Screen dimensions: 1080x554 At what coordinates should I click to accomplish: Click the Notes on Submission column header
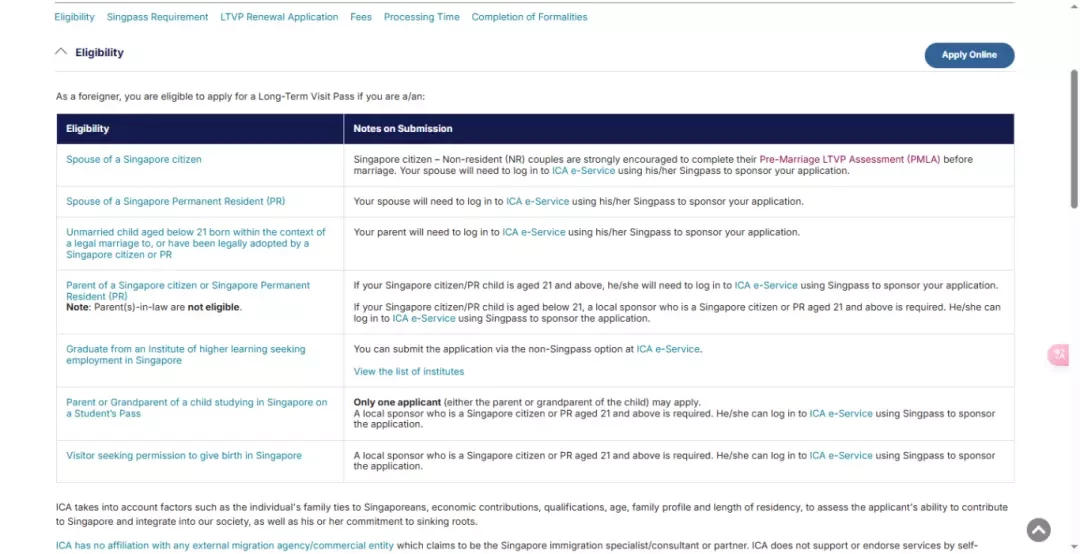678,129
